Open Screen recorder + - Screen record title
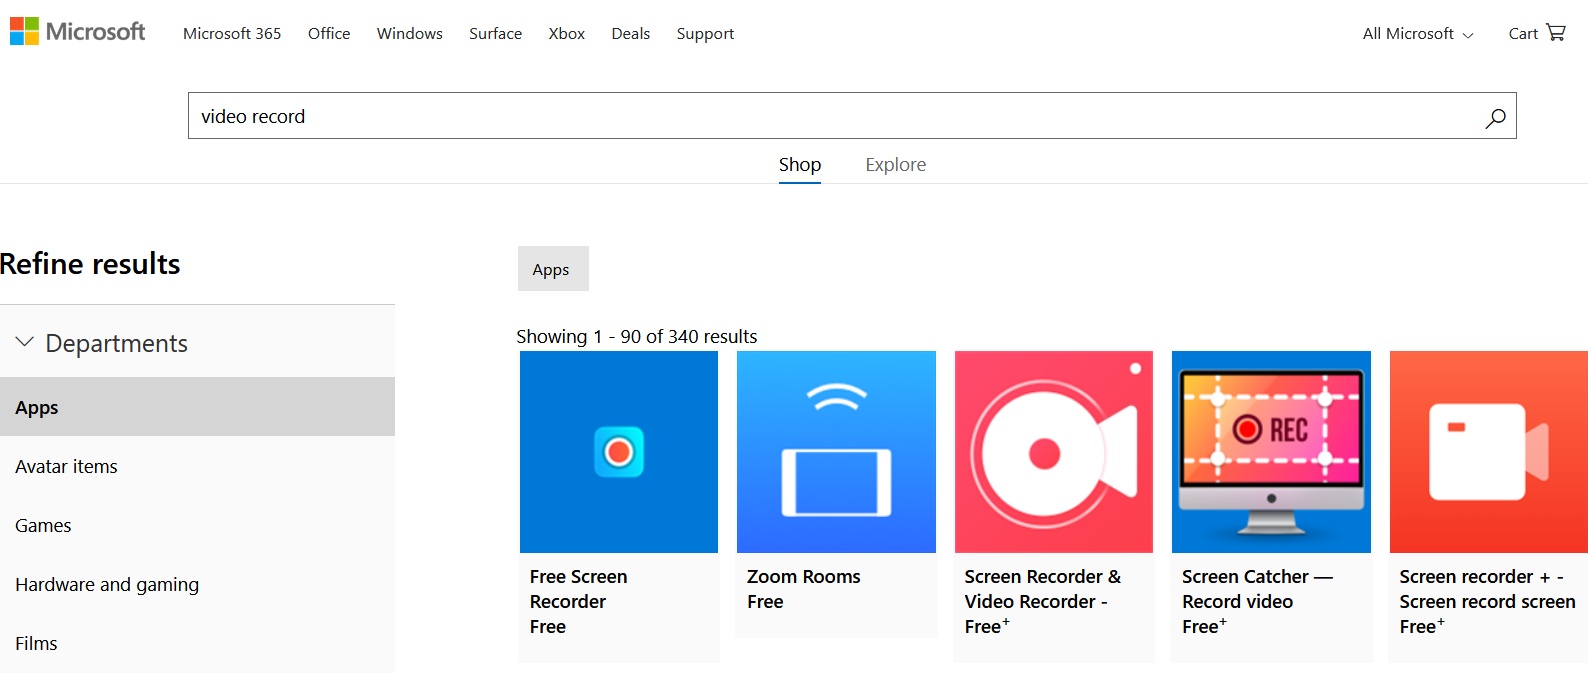 pos(1487,589)
